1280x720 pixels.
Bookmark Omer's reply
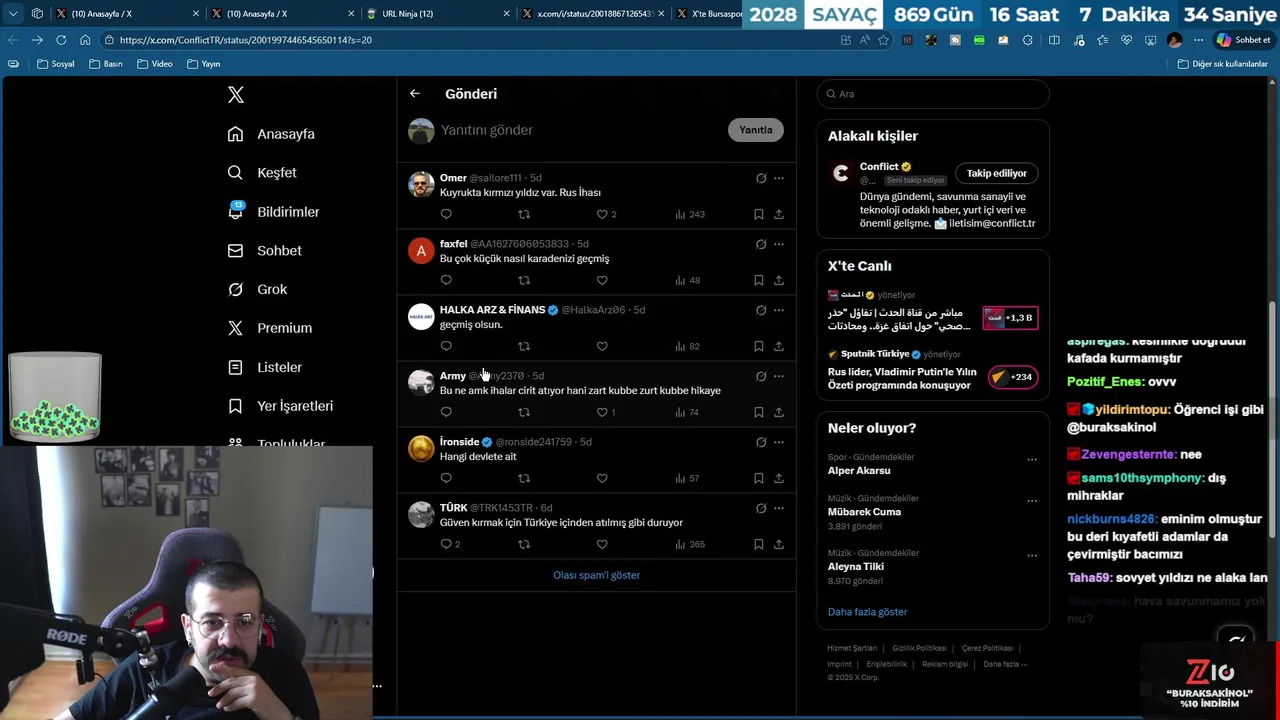click(x=759, y=214)
